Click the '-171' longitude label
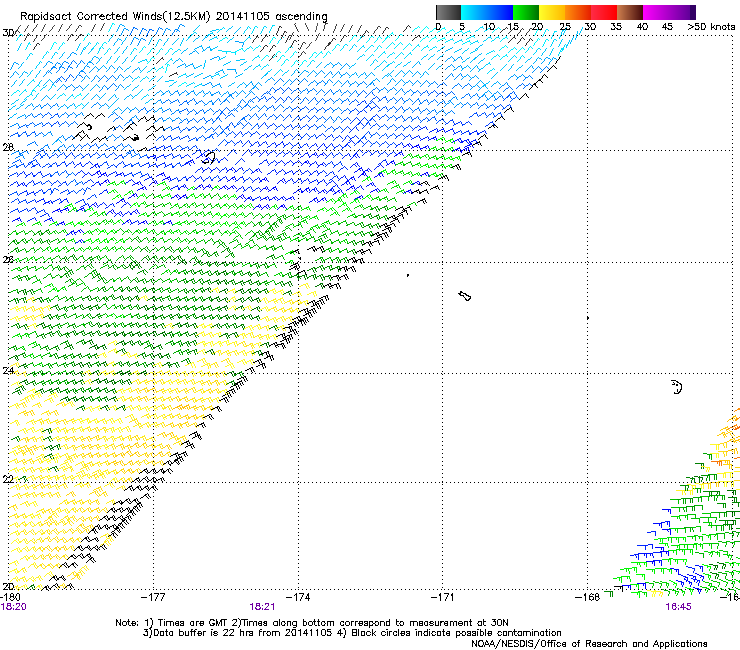This screenshot has height=650, width=740. coord(443,597)
